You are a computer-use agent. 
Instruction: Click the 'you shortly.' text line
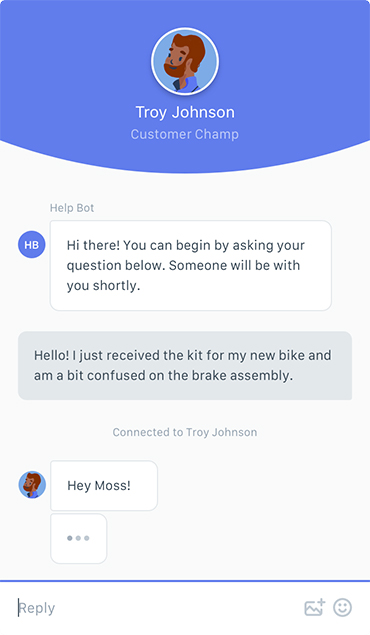click(103, 286)
